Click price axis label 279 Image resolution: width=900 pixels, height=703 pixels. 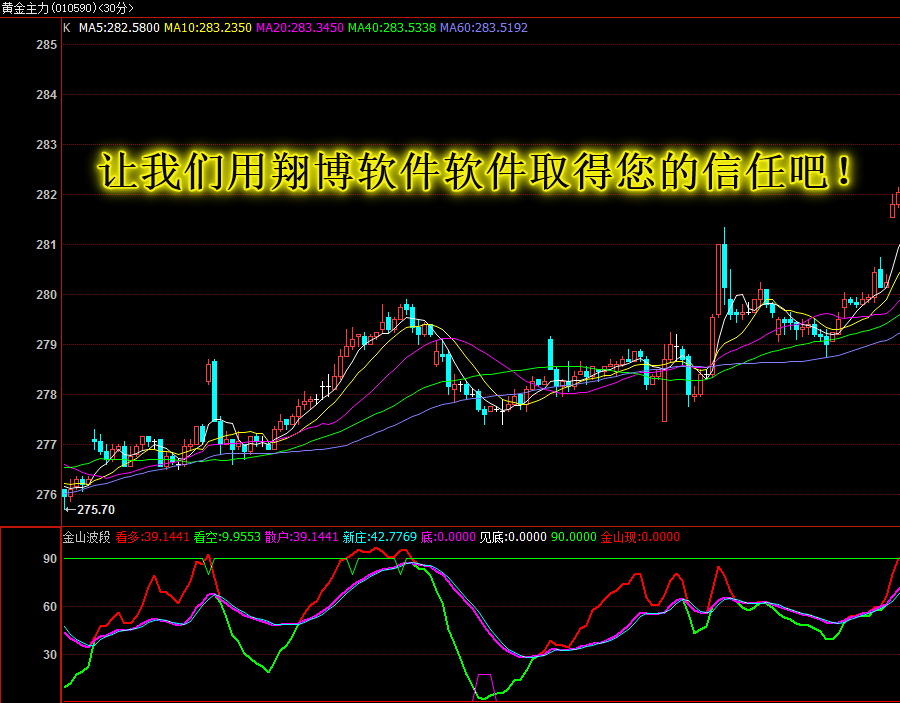click(46, 344)
